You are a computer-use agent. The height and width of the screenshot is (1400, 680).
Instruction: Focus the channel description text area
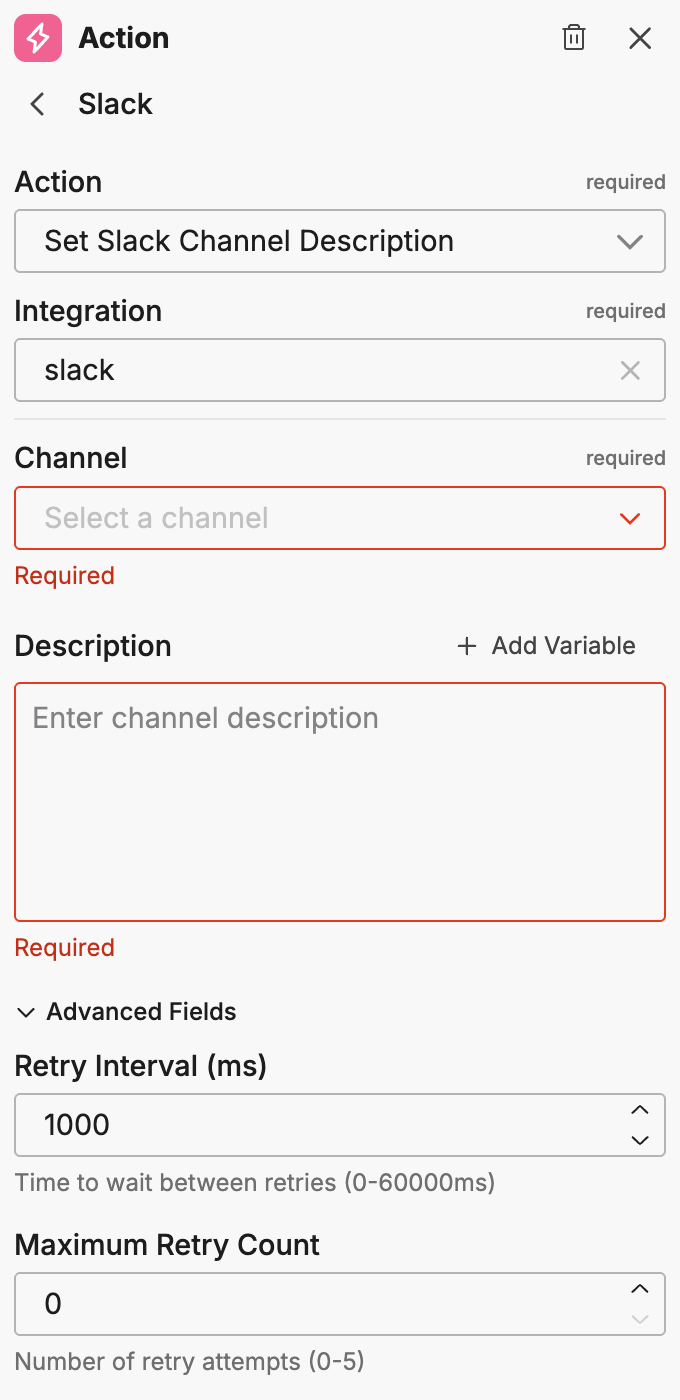(340, 801)
